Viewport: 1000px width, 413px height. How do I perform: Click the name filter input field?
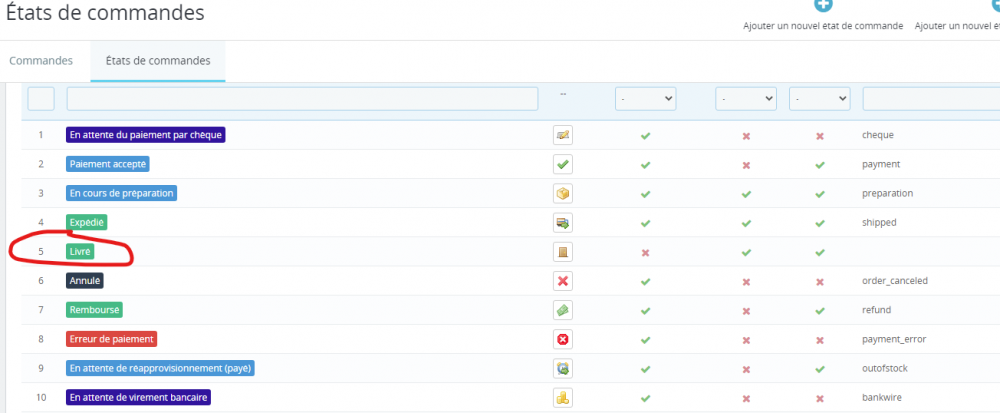click(x=302, y=99)
